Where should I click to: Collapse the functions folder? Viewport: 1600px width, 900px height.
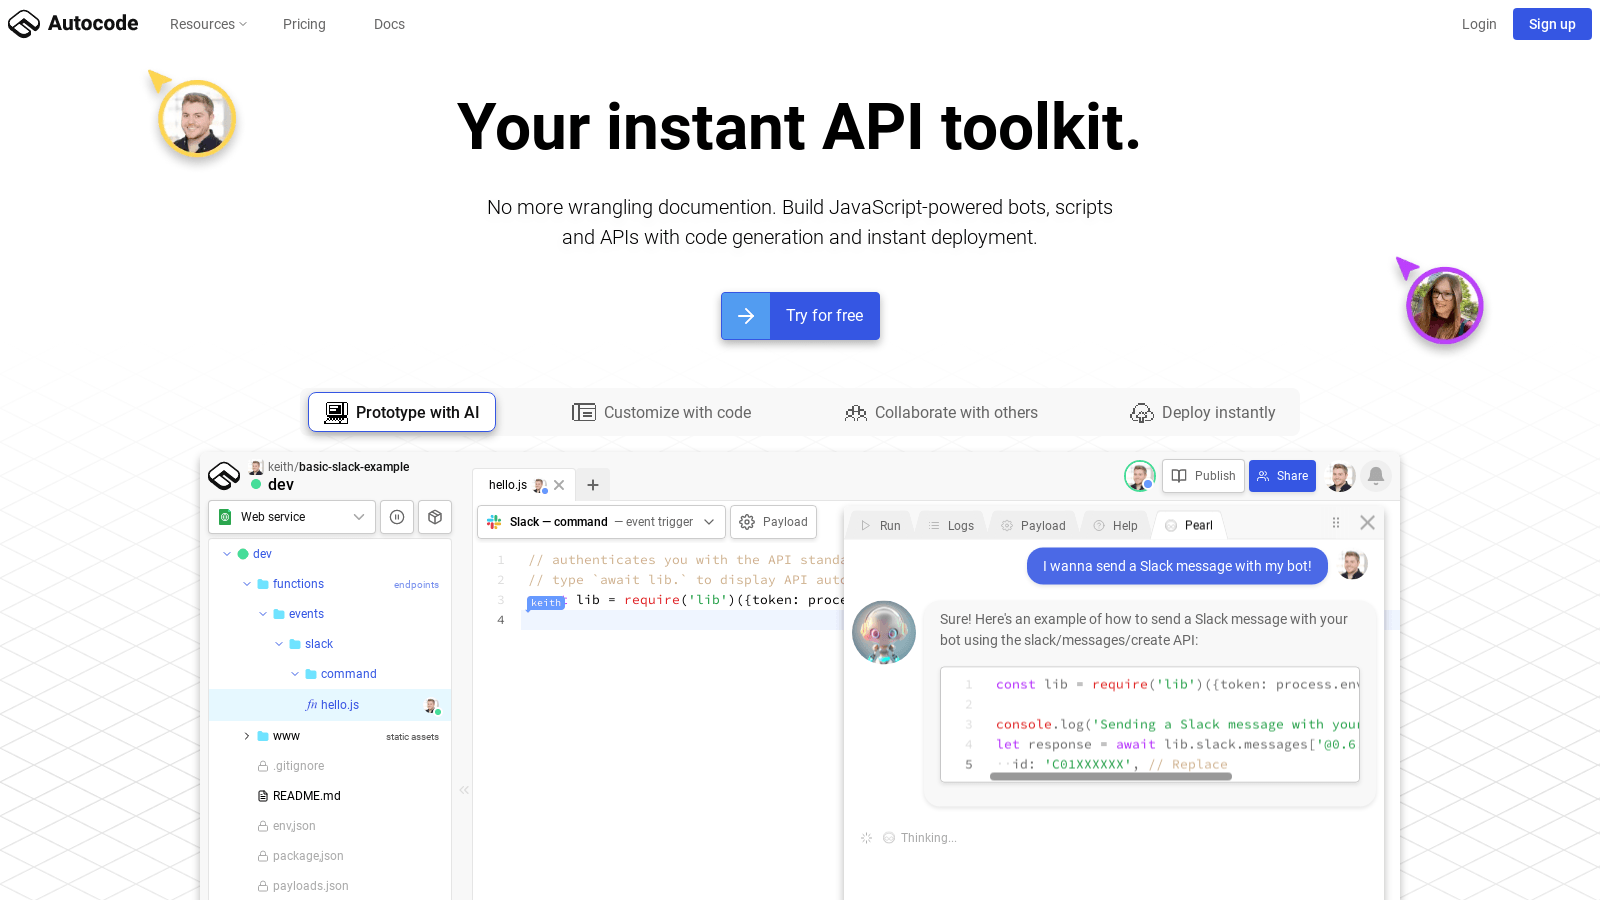(x=247, y=584)
